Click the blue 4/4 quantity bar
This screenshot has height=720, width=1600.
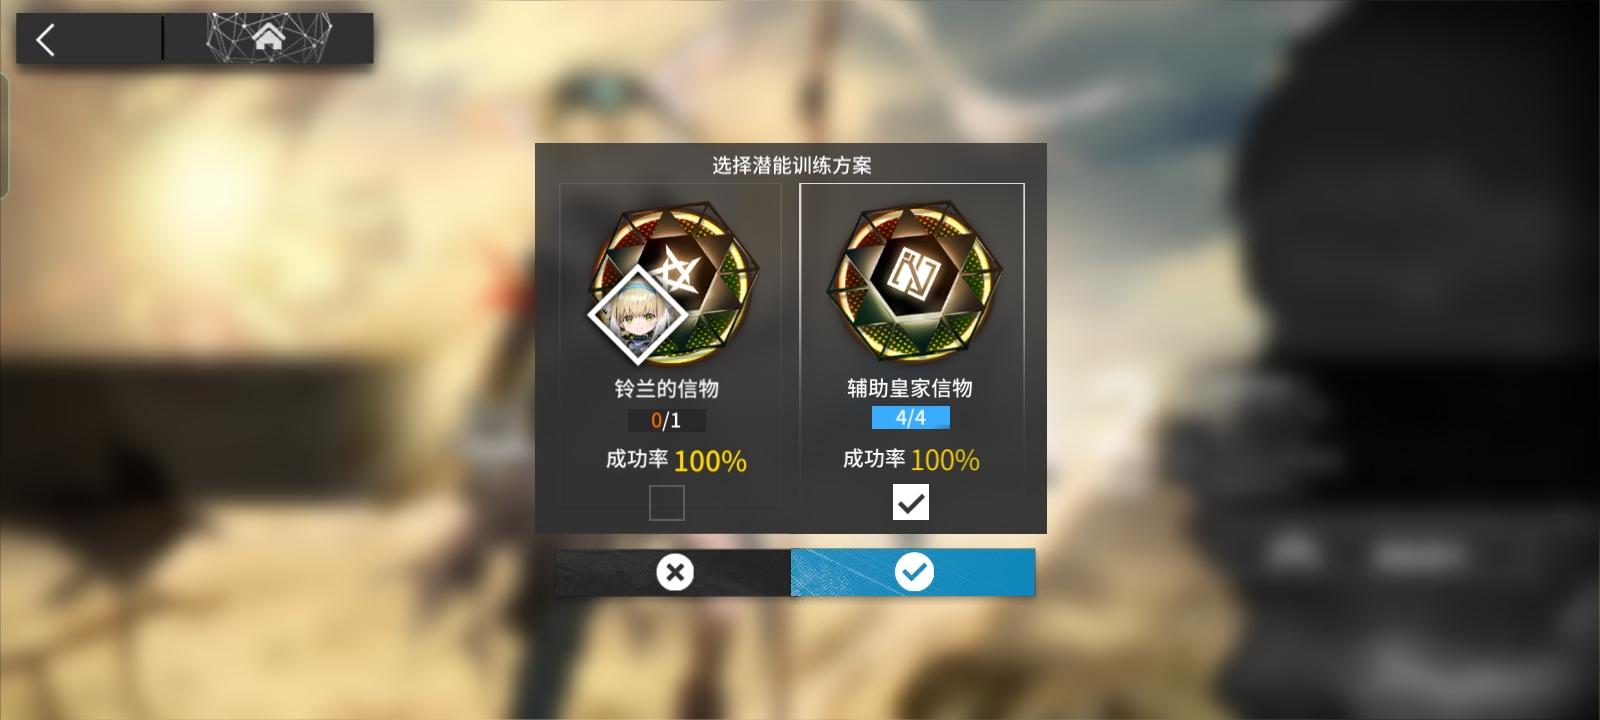911,417
